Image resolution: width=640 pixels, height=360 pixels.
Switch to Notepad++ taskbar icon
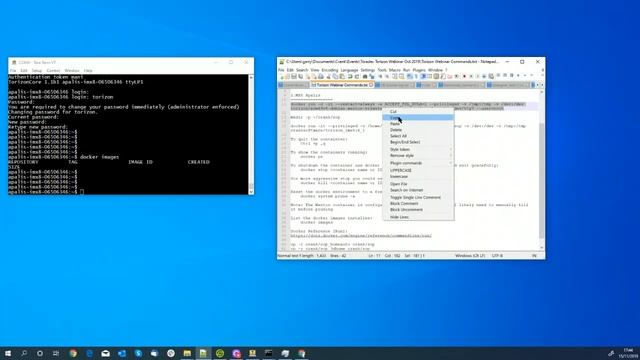(203, 353)
